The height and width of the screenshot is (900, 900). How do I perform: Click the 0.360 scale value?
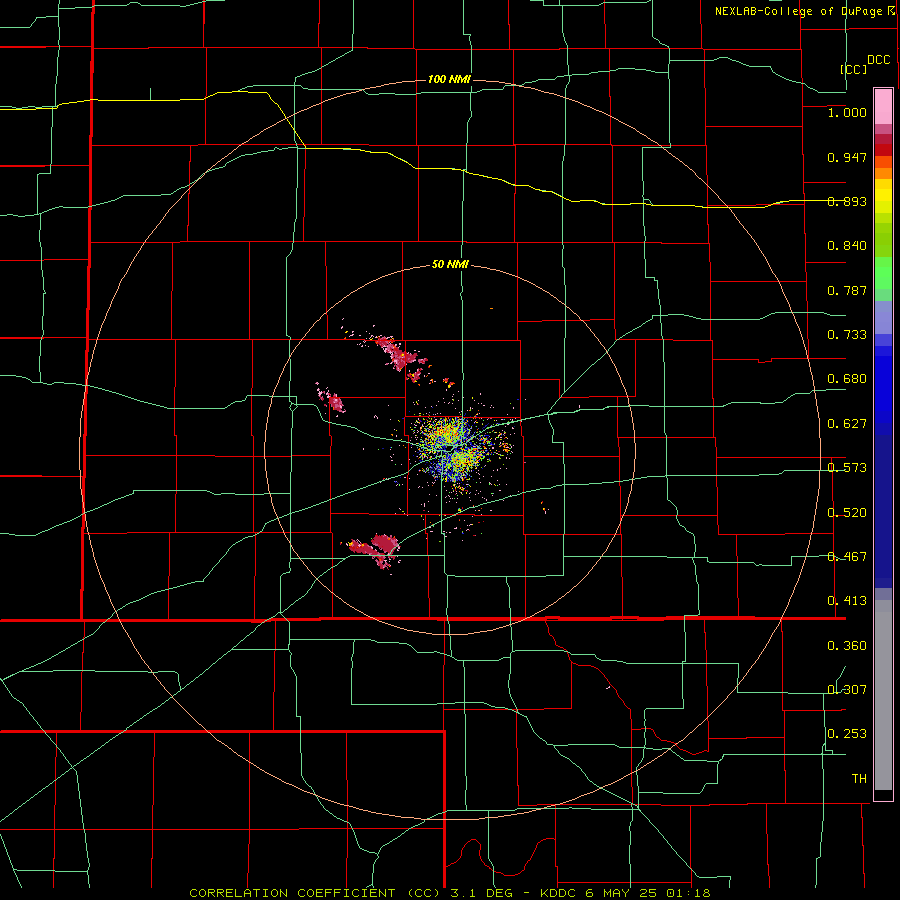pos(847,646)
